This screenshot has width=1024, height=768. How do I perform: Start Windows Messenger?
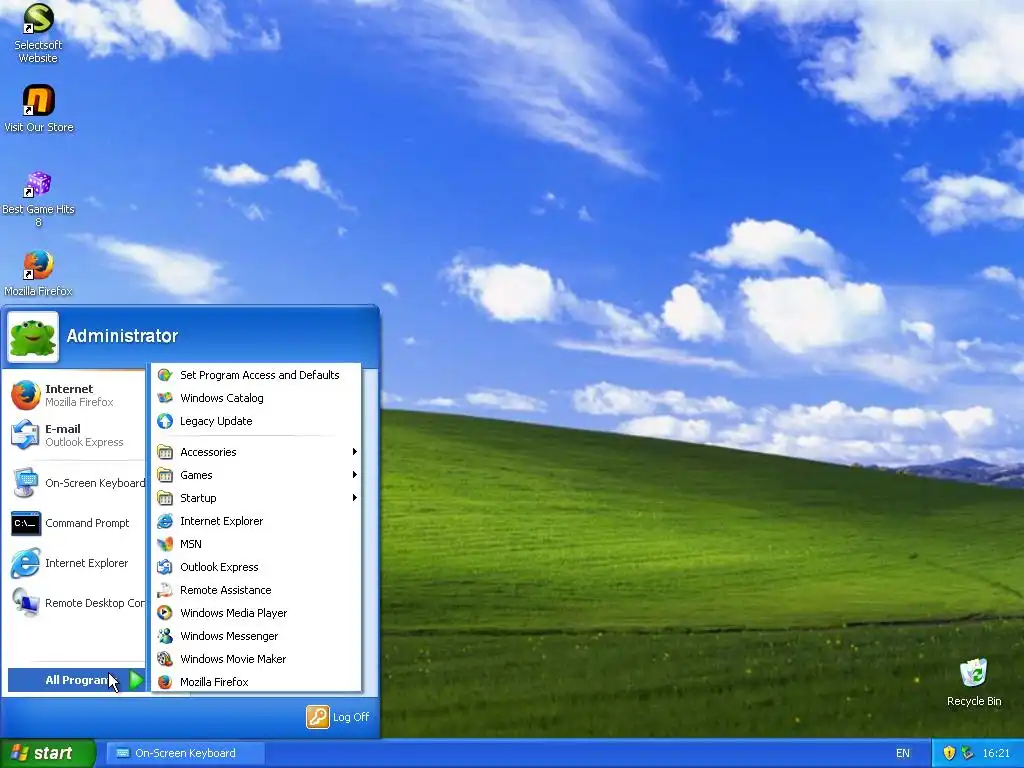(x=257, y=636)
